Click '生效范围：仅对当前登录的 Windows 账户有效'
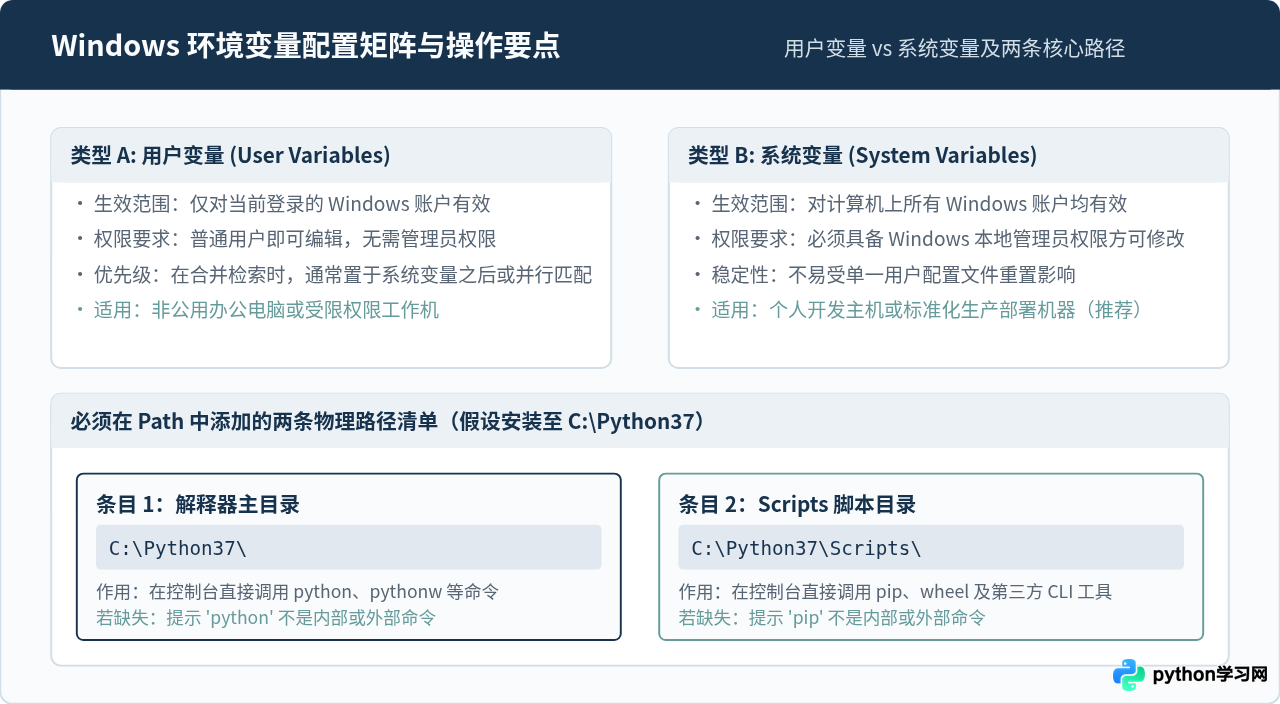Viewport: 1280px width, 704px height. tap(292, 204)
